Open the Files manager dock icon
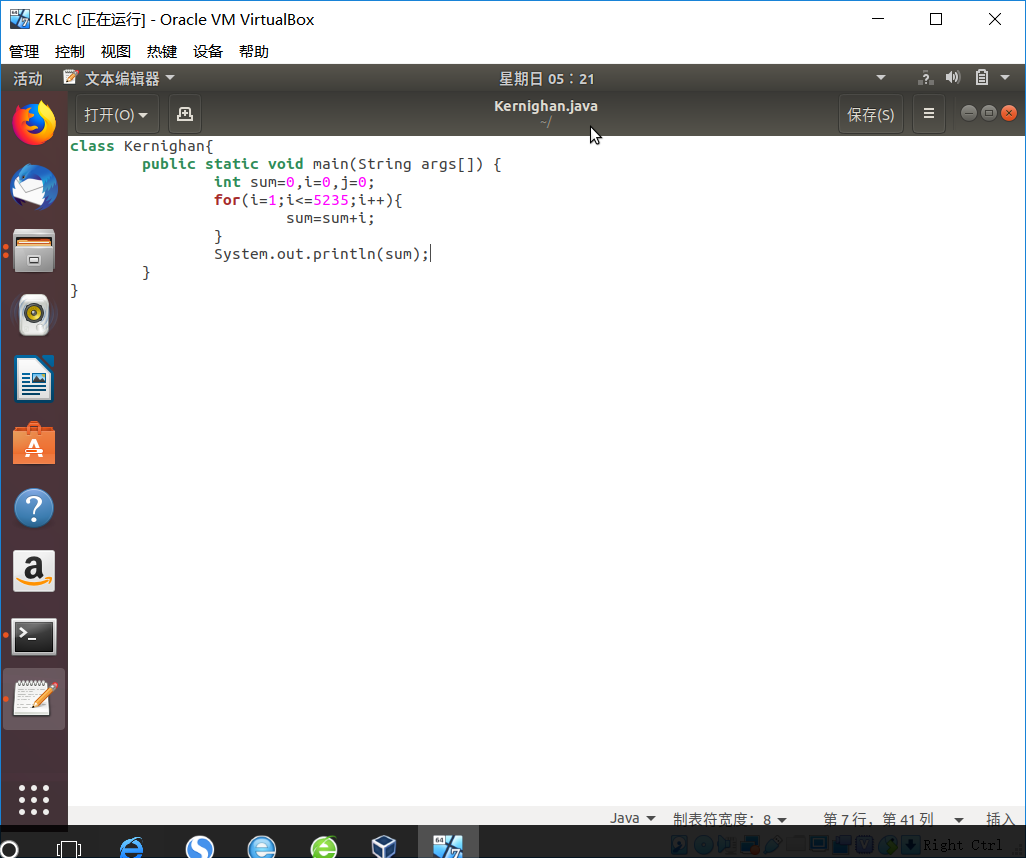This screenshot has height=858, width=1026. [x=34, y=250]
